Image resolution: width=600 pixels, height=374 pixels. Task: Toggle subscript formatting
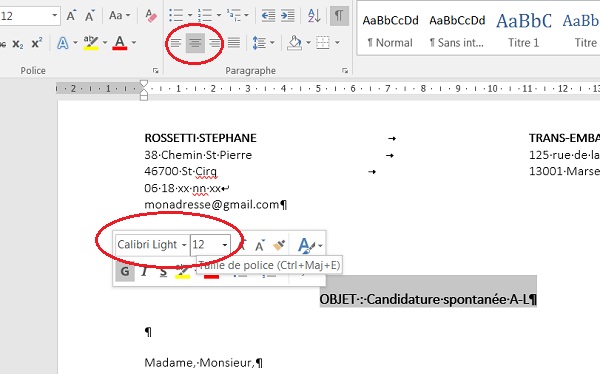tap(18, 44)
